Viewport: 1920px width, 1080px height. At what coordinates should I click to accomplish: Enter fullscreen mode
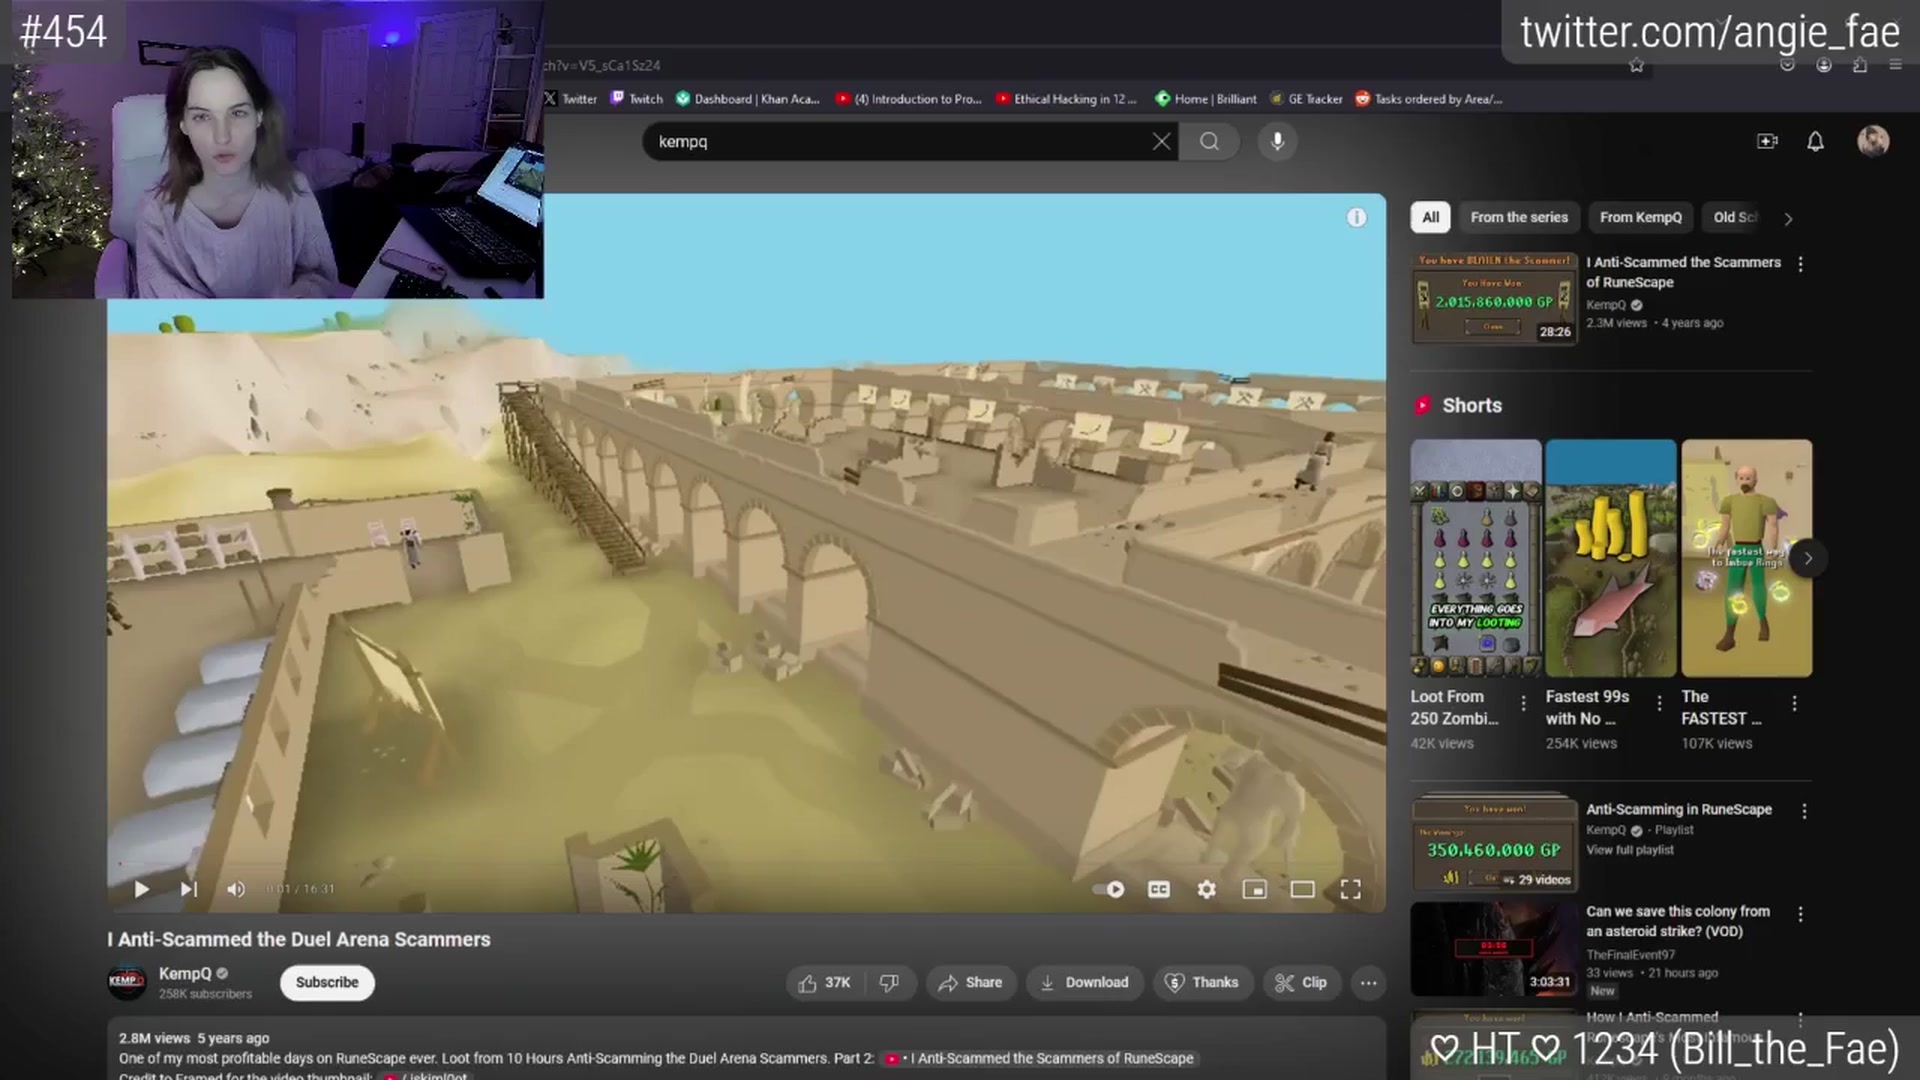point(1350,889)
